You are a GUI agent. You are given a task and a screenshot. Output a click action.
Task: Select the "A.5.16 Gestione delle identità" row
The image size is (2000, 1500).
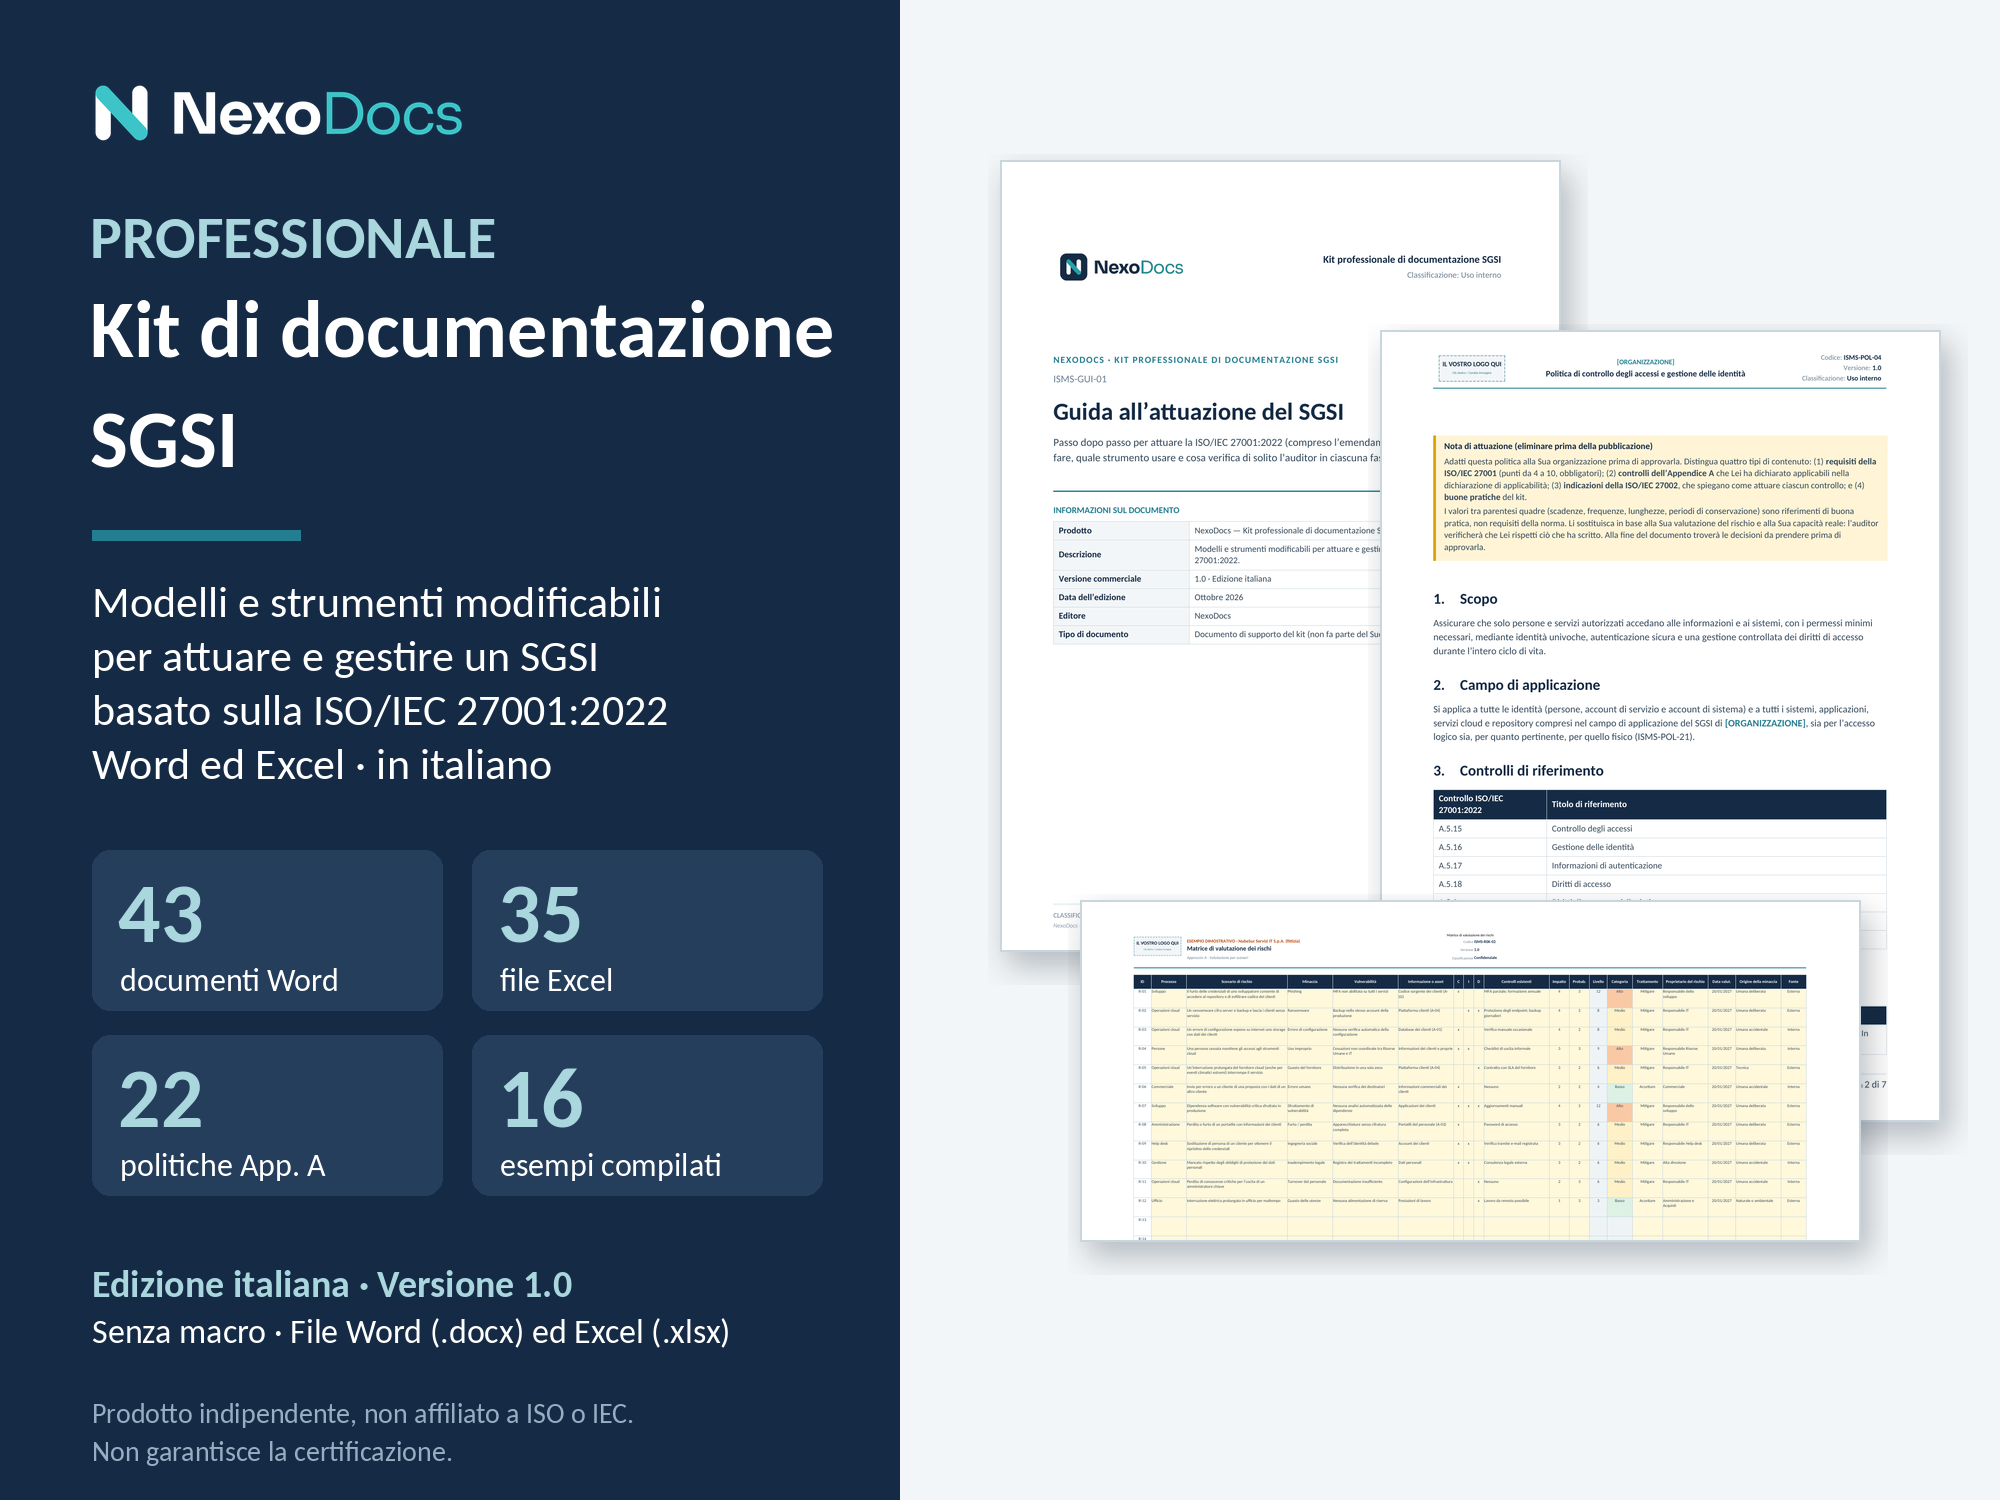[1660, 847]
